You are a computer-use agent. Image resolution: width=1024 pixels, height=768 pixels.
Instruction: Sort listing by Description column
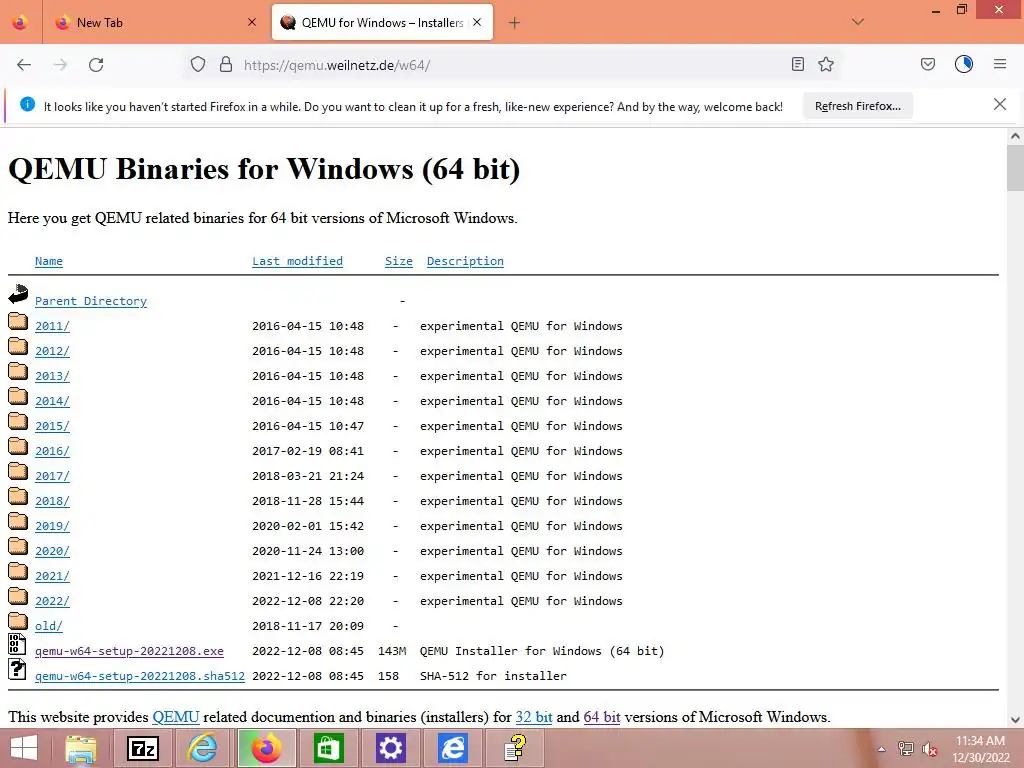465,261
